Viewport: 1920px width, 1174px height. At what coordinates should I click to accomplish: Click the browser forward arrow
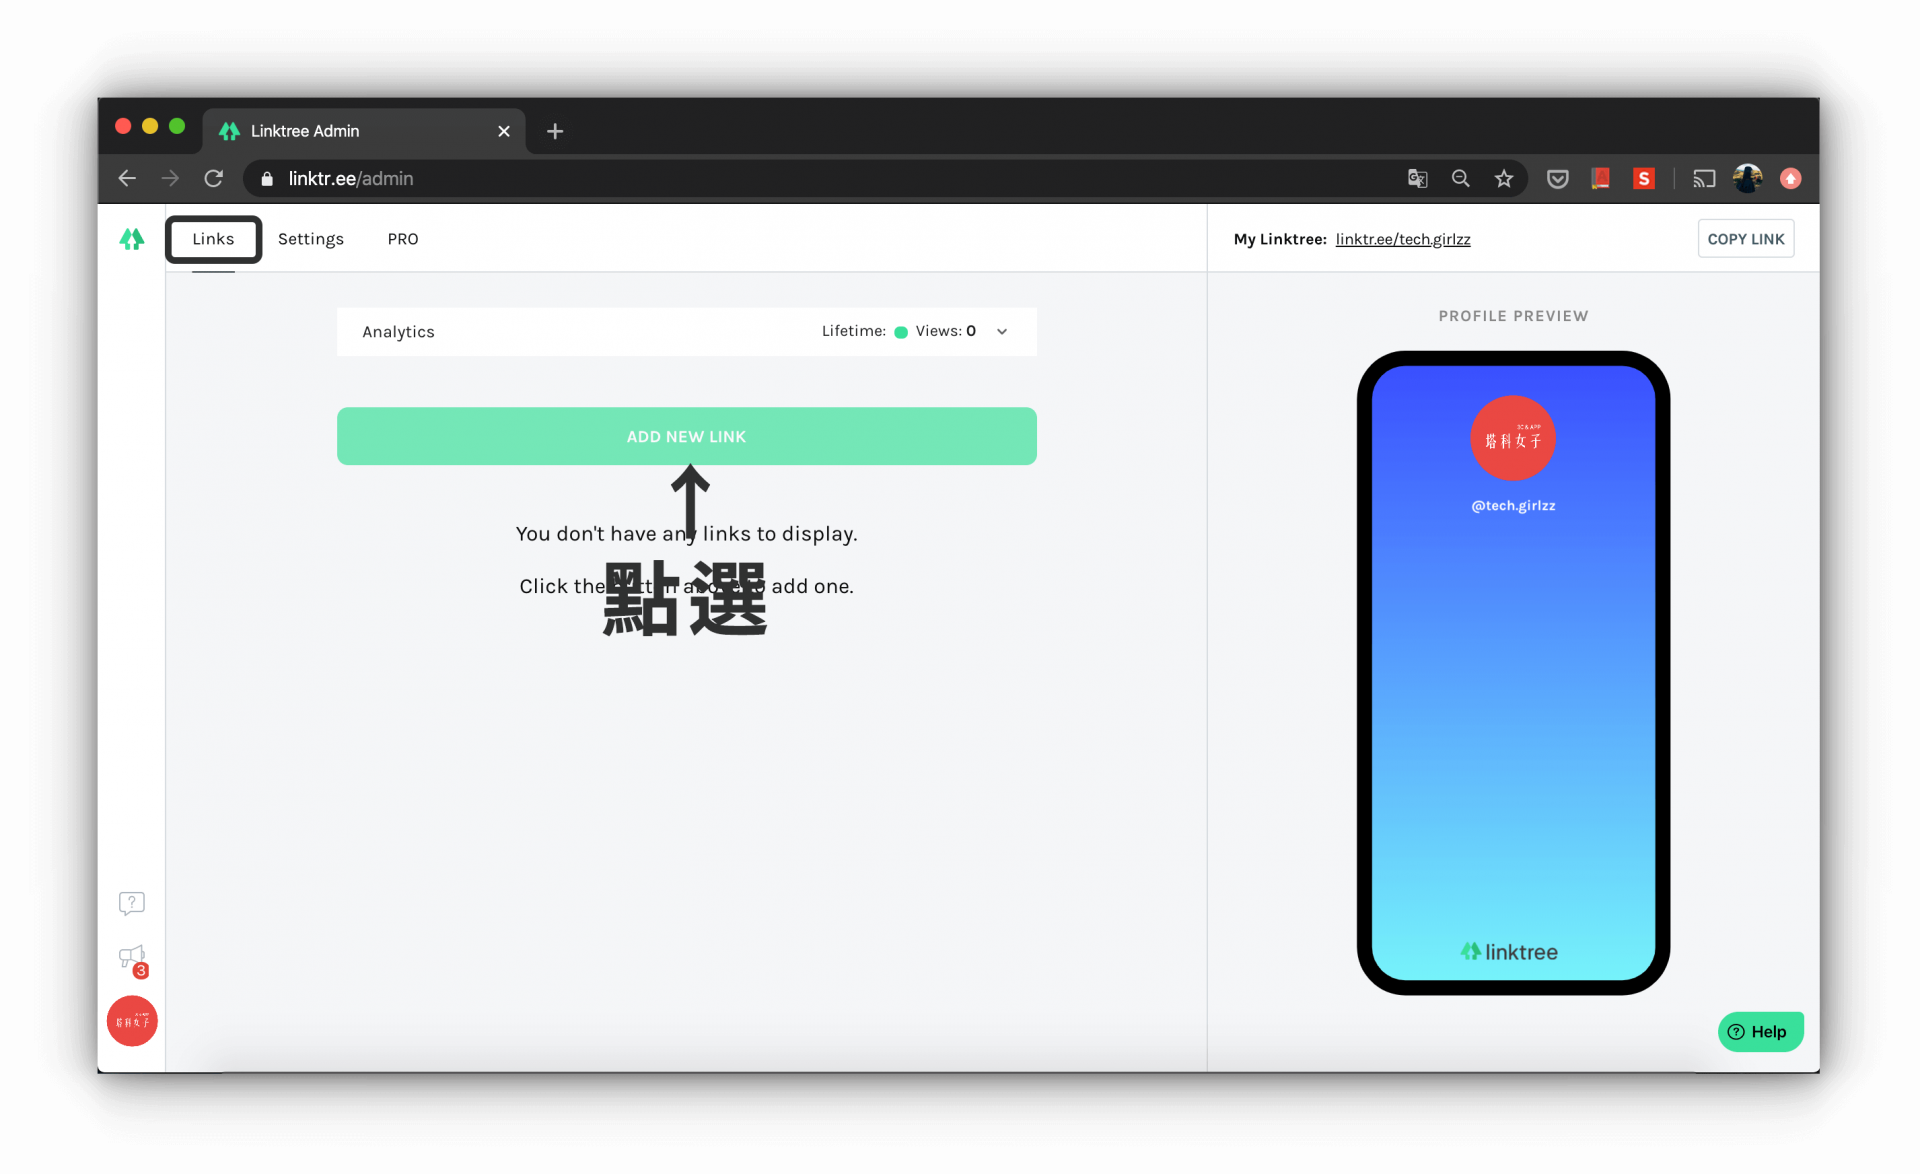[x=170, y=178]
